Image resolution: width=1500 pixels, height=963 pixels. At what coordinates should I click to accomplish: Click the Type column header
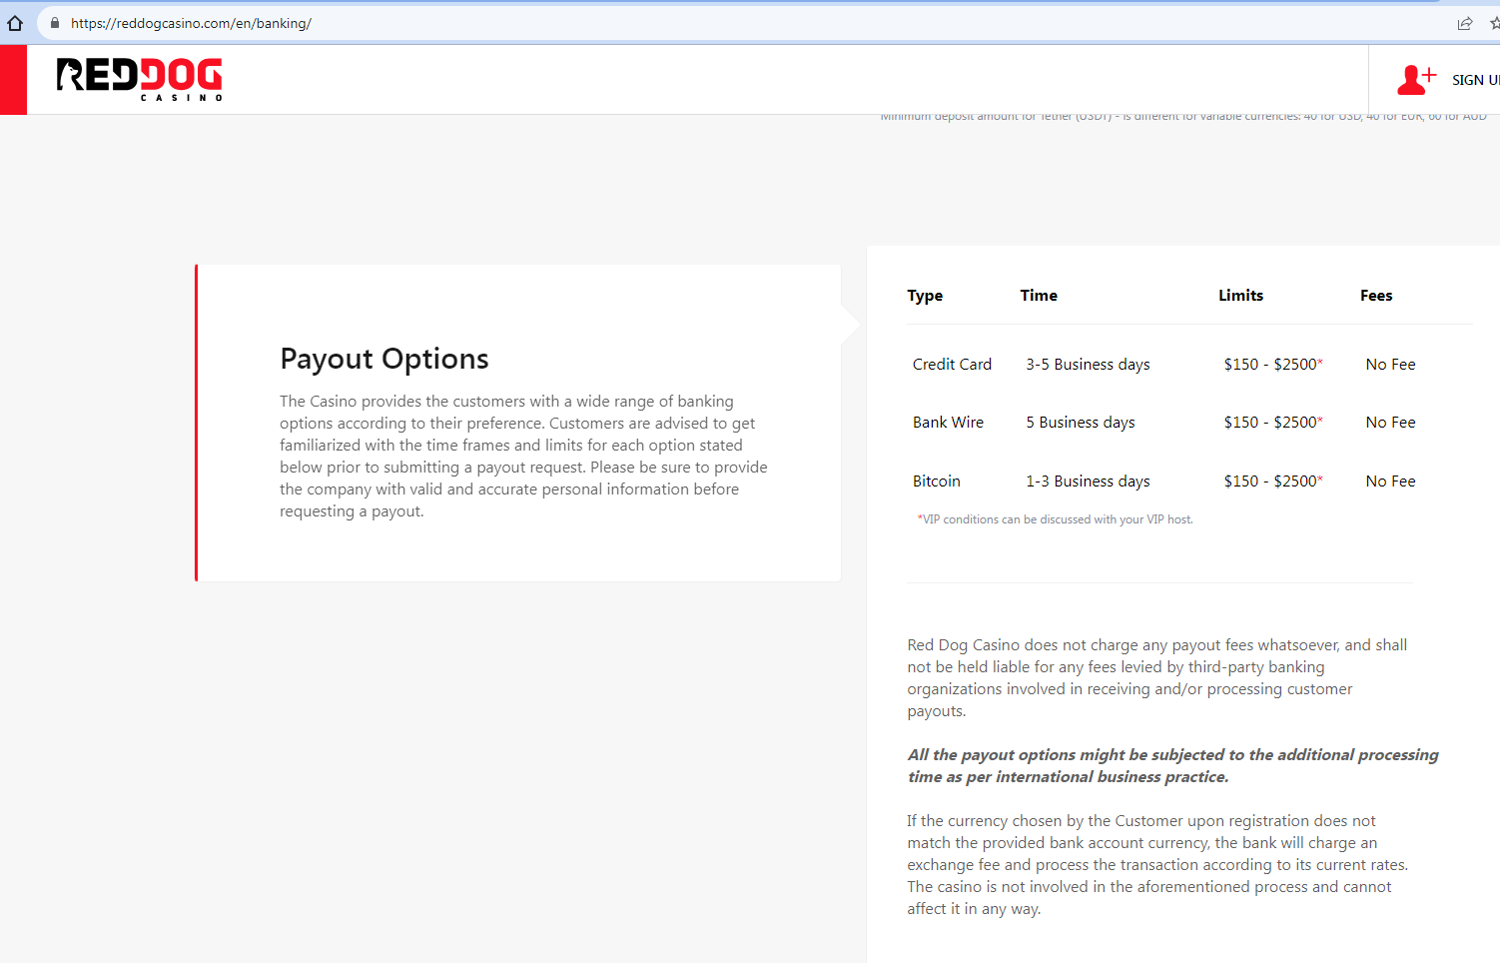click(925, 296)
